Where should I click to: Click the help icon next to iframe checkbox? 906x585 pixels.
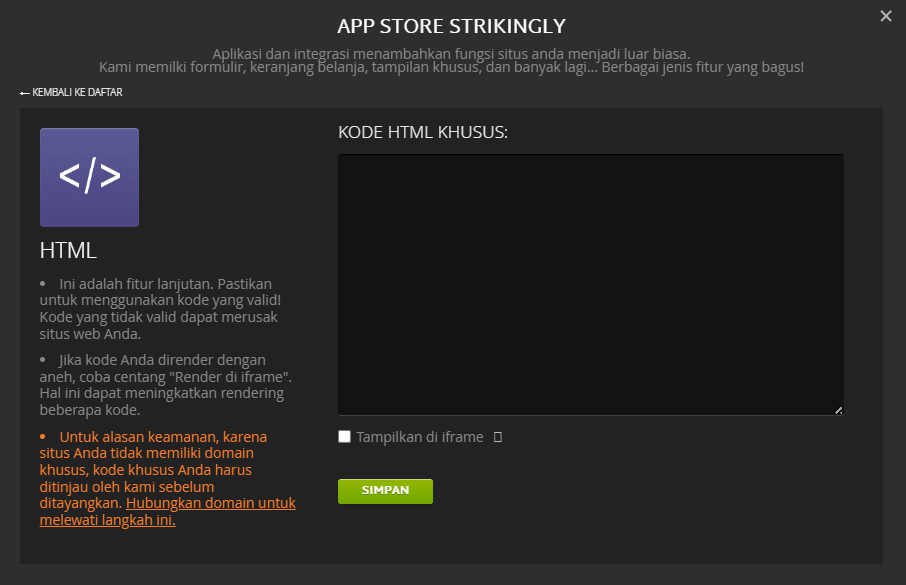point(496,436)
